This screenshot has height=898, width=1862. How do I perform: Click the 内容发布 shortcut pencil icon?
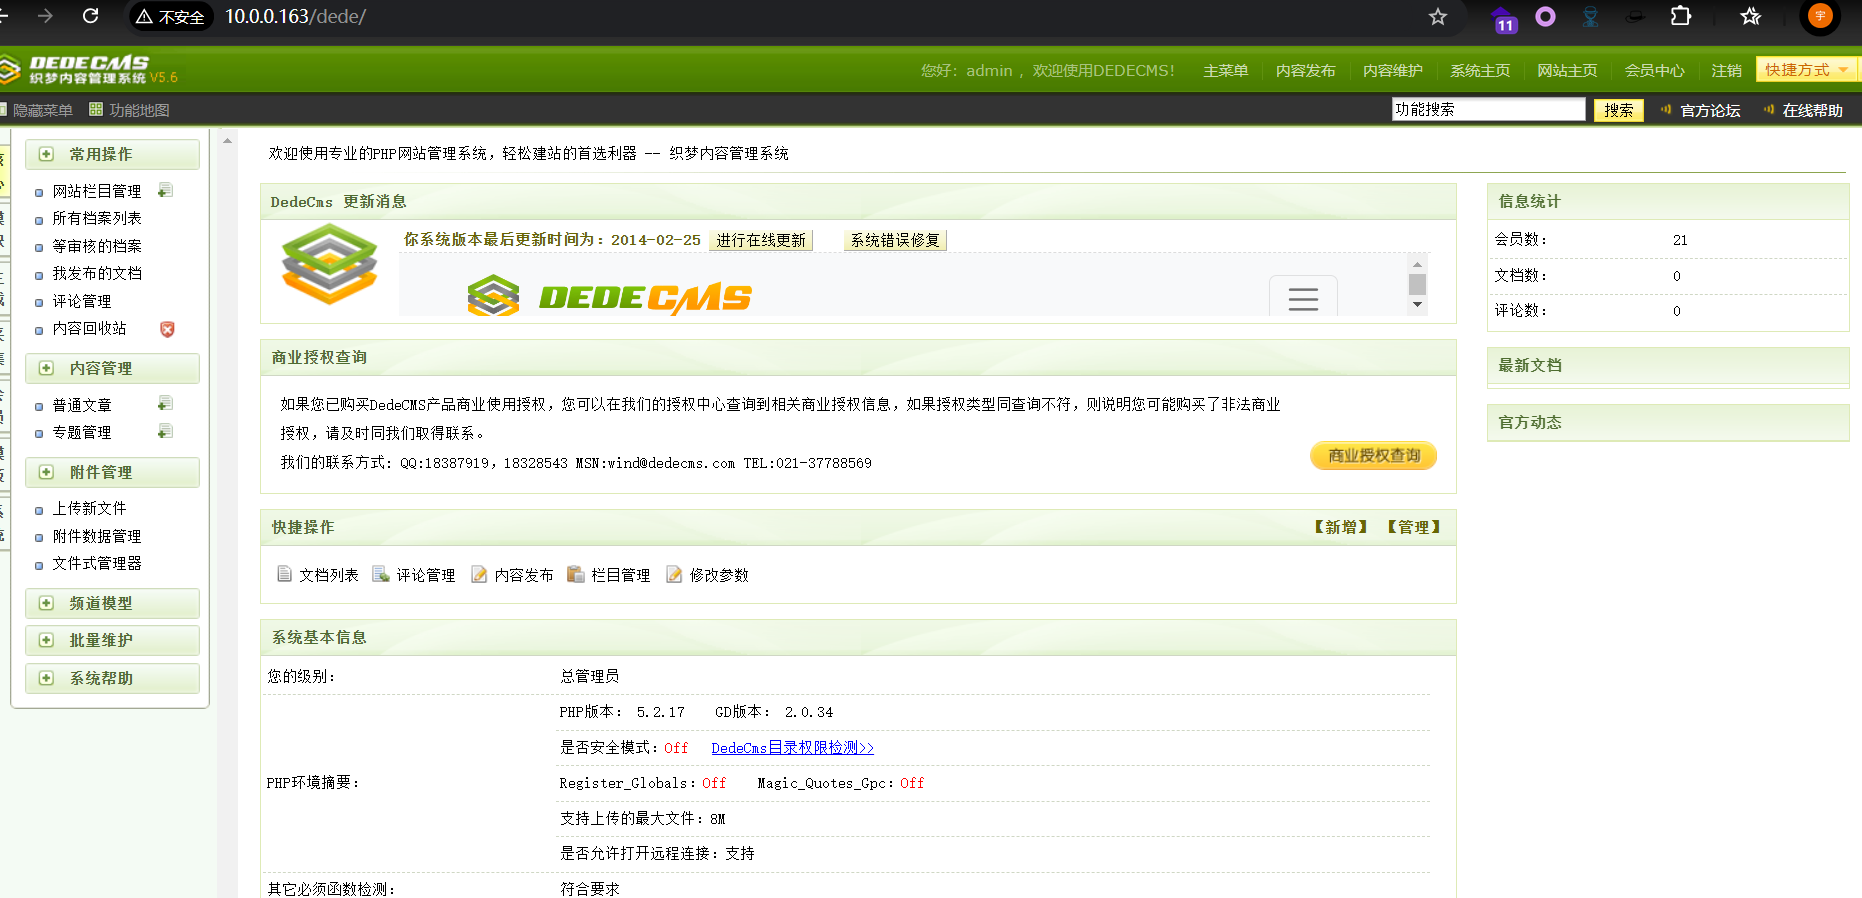[x=479, y=574]
